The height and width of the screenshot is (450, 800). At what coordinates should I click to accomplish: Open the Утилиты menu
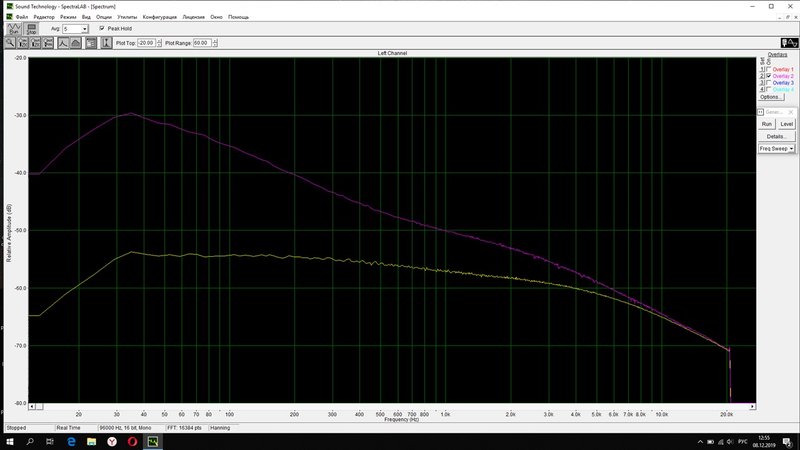click(127, 17)
